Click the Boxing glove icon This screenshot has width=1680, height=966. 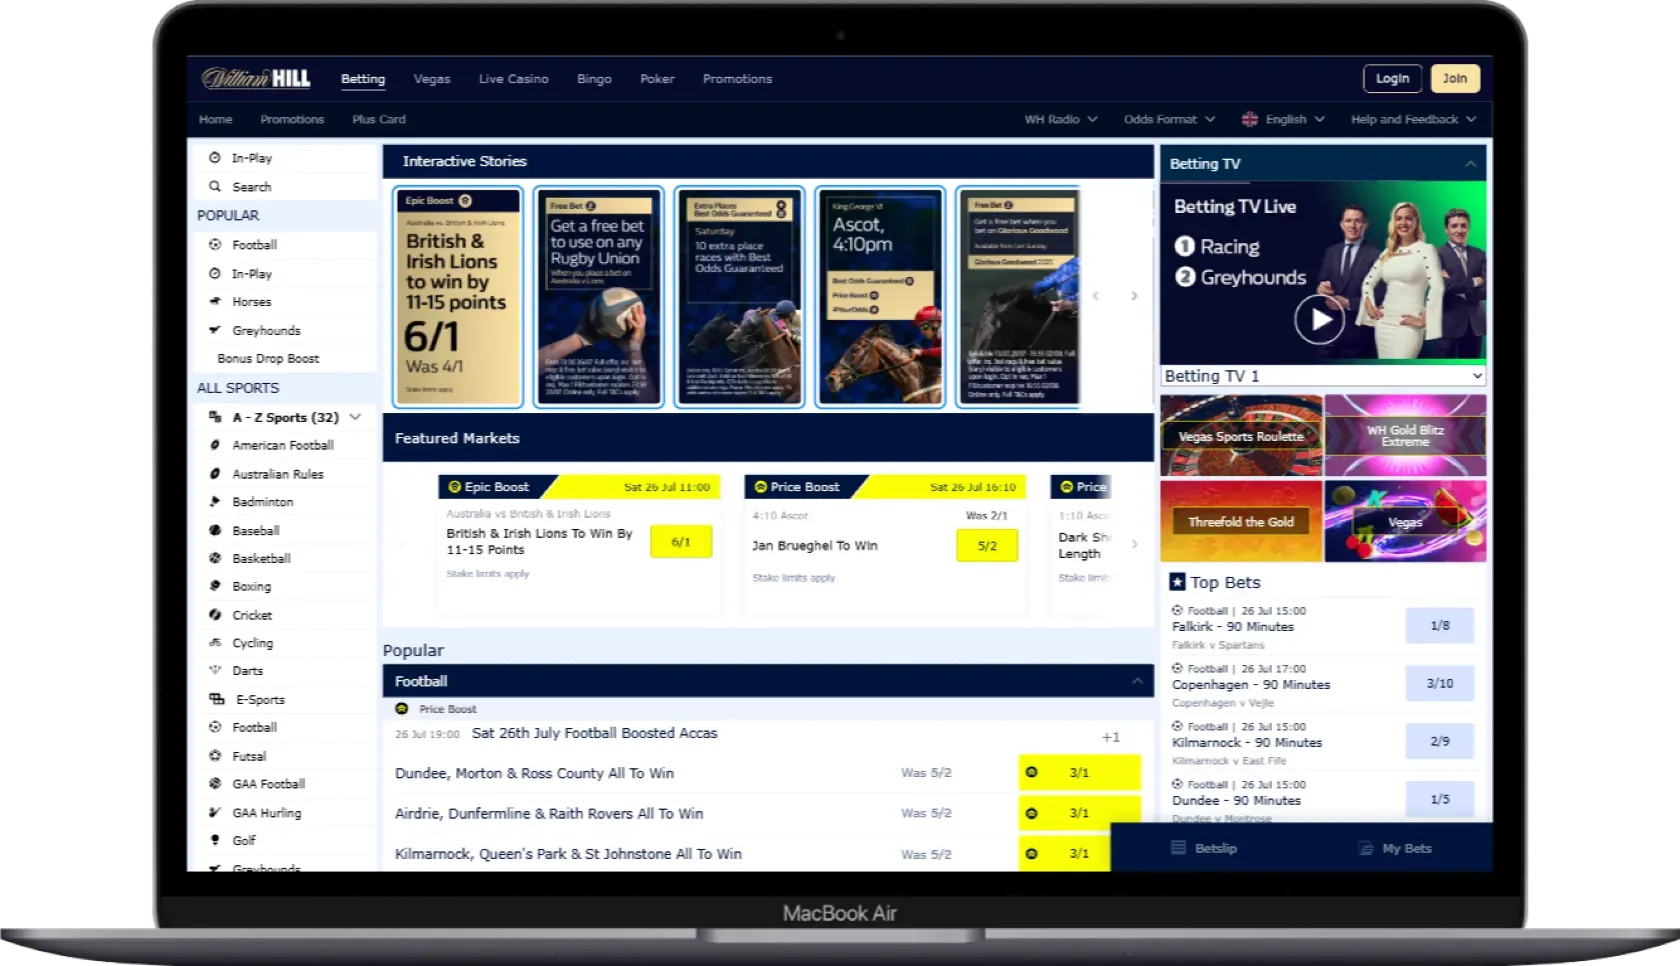214,586
